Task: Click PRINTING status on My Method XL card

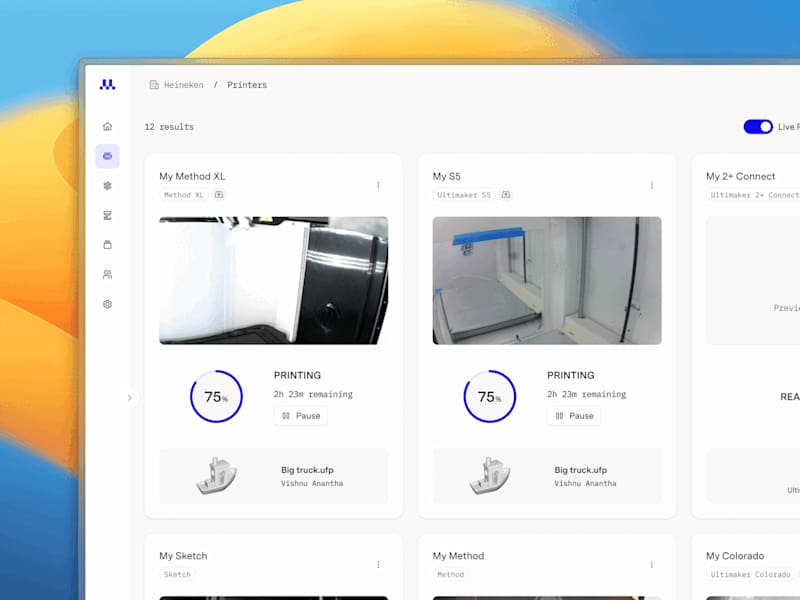Action: tap(297, 375)
